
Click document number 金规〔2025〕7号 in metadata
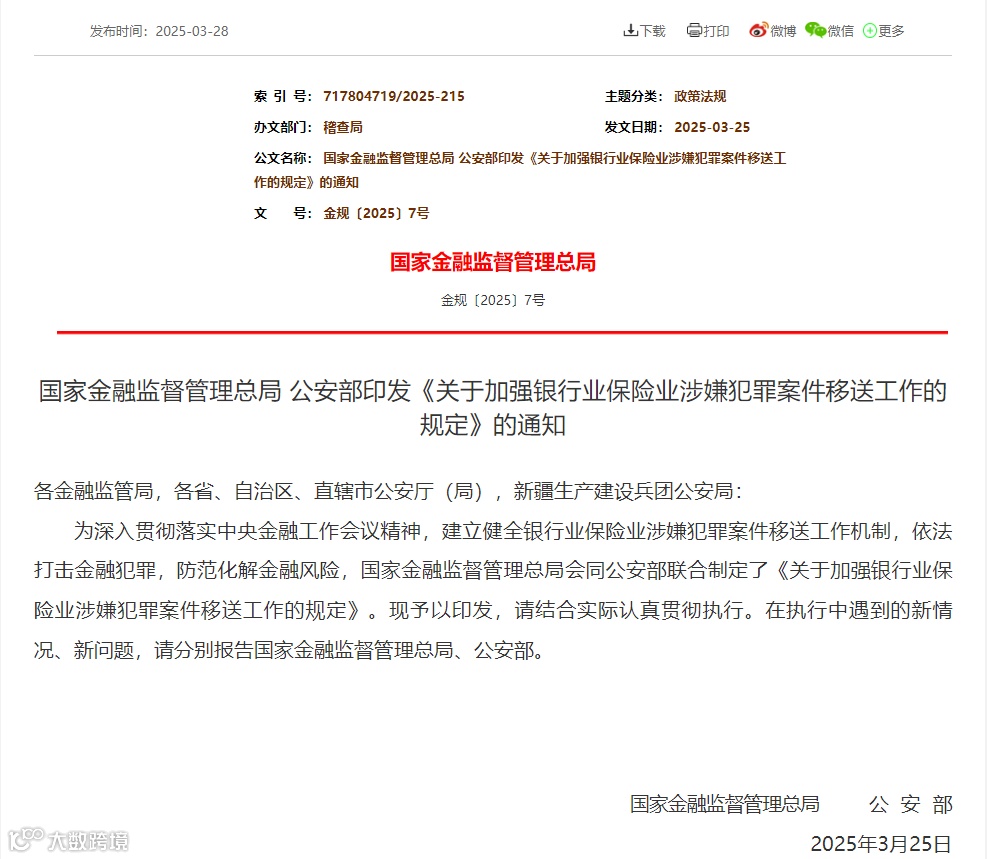(376, 213)
